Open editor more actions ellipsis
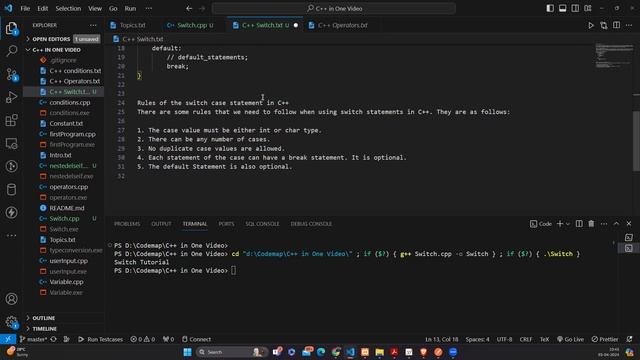The image size is (640, 360). click(629, 25)
